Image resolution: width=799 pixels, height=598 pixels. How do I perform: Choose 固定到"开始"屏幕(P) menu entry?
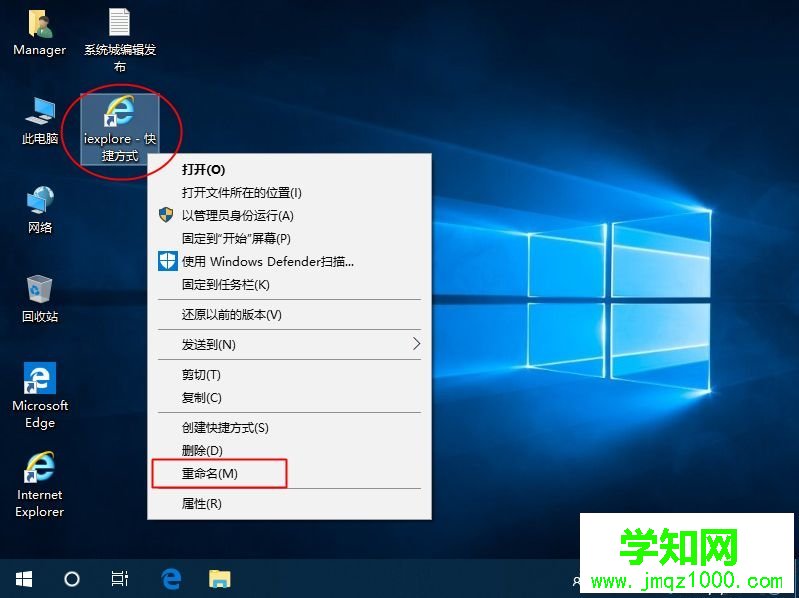pos(289,238)
